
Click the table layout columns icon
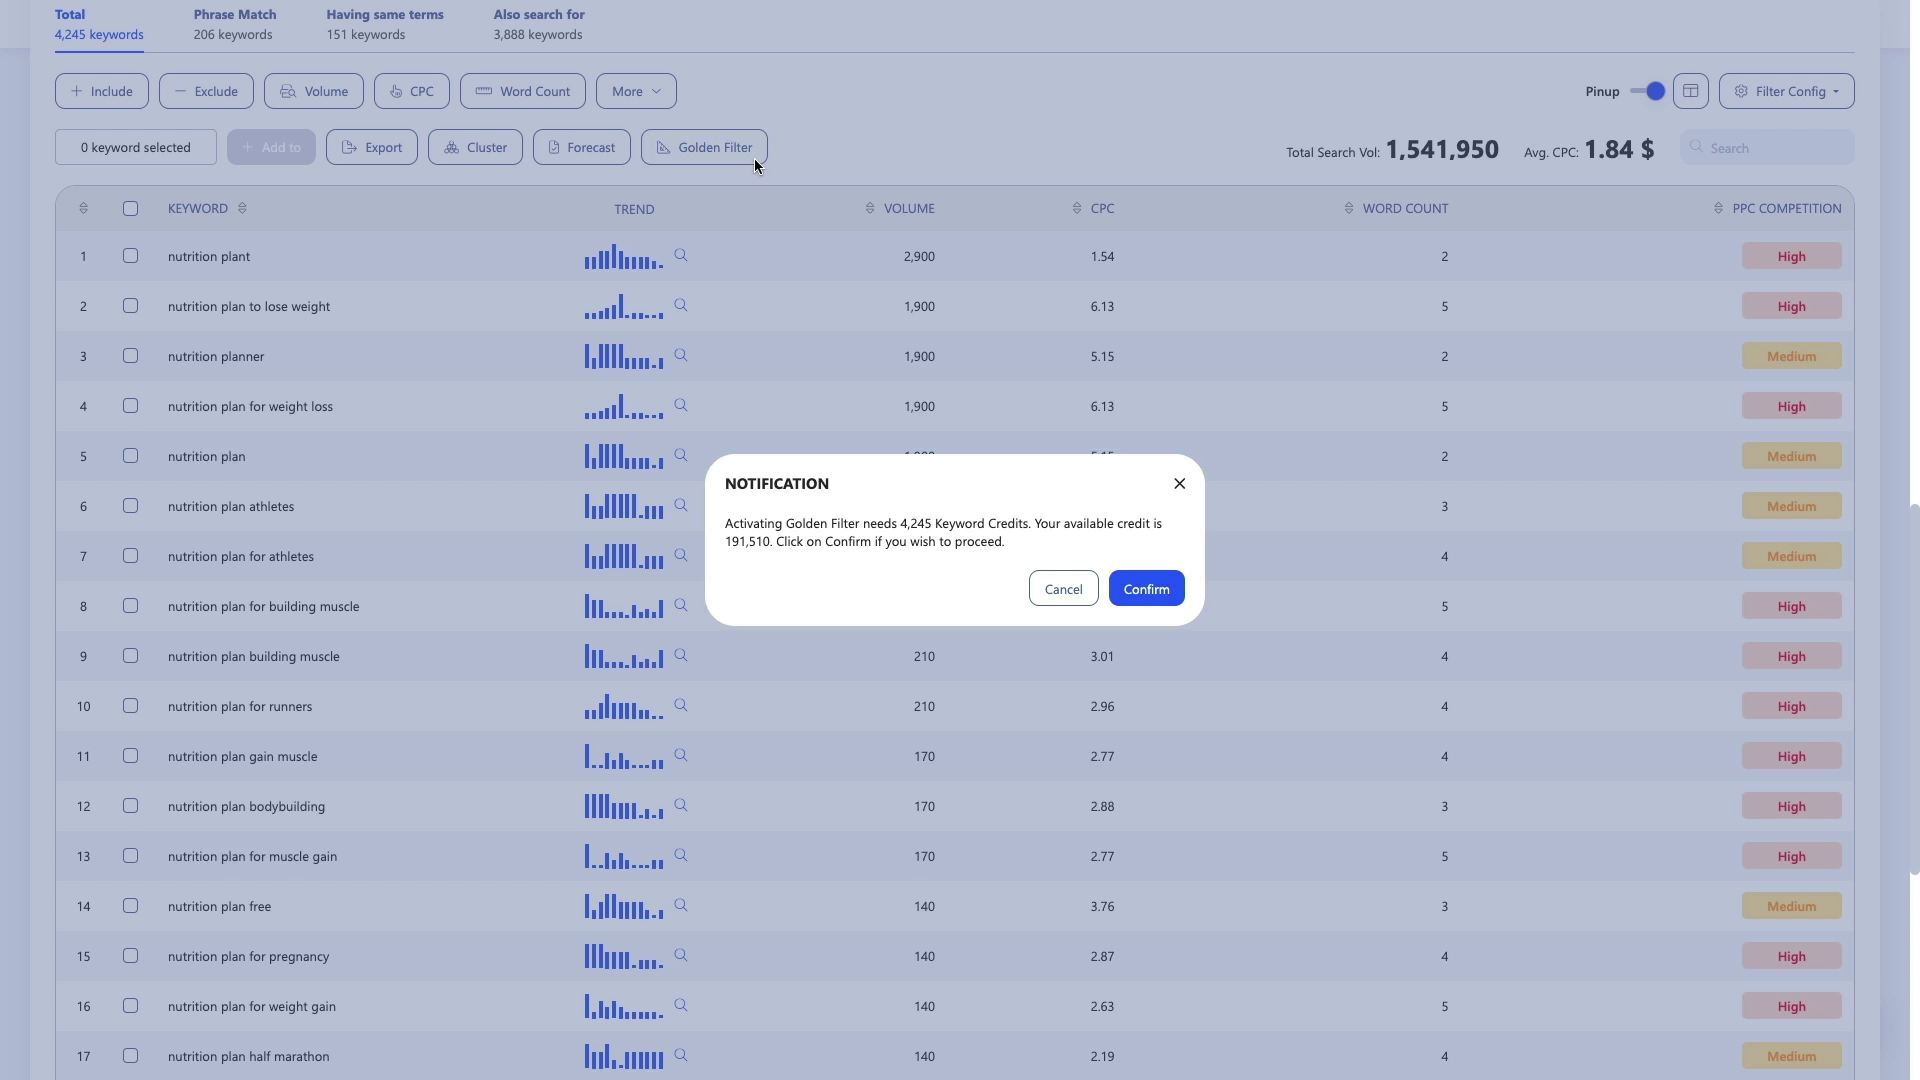tap(1690, 91)
